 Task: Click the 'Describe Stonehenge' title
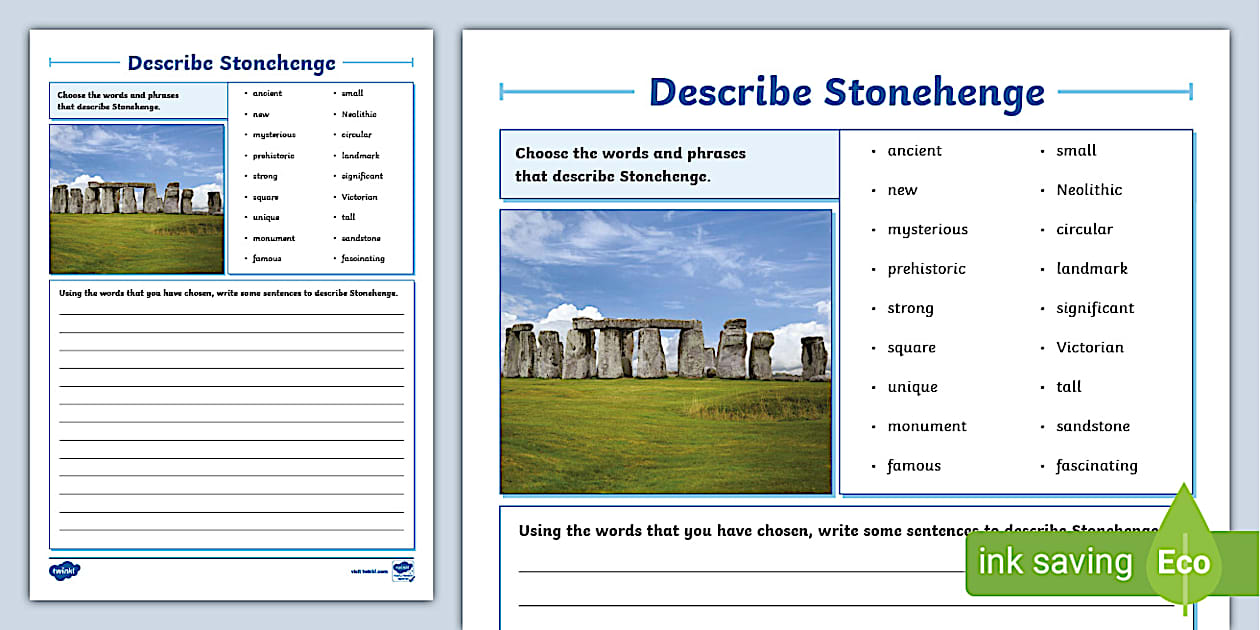click(x=845, y=92)
